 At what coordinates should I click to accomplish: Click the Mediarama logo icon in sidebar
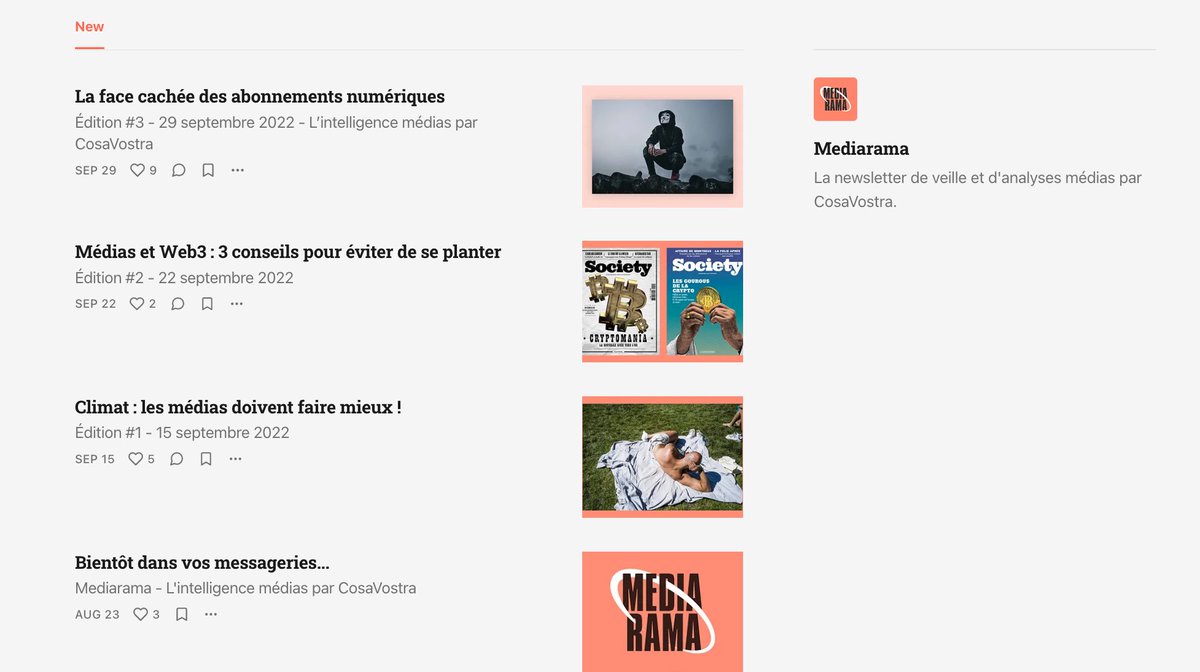(835, 99)
